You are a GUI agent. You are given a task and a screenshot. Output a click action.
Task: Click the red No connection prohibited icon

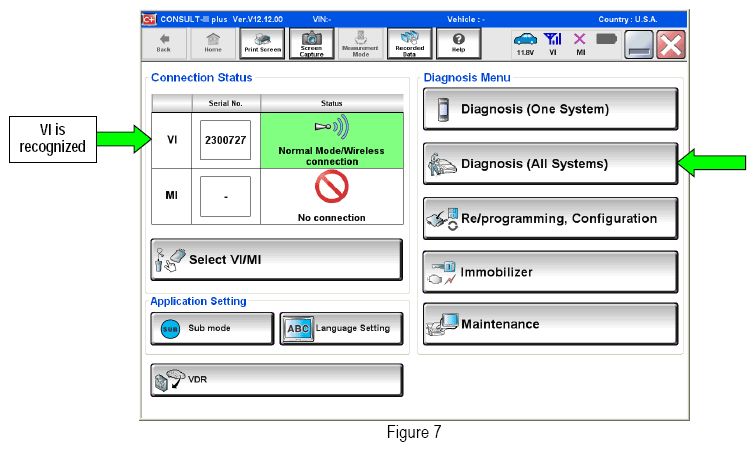(x=331, y=187)
